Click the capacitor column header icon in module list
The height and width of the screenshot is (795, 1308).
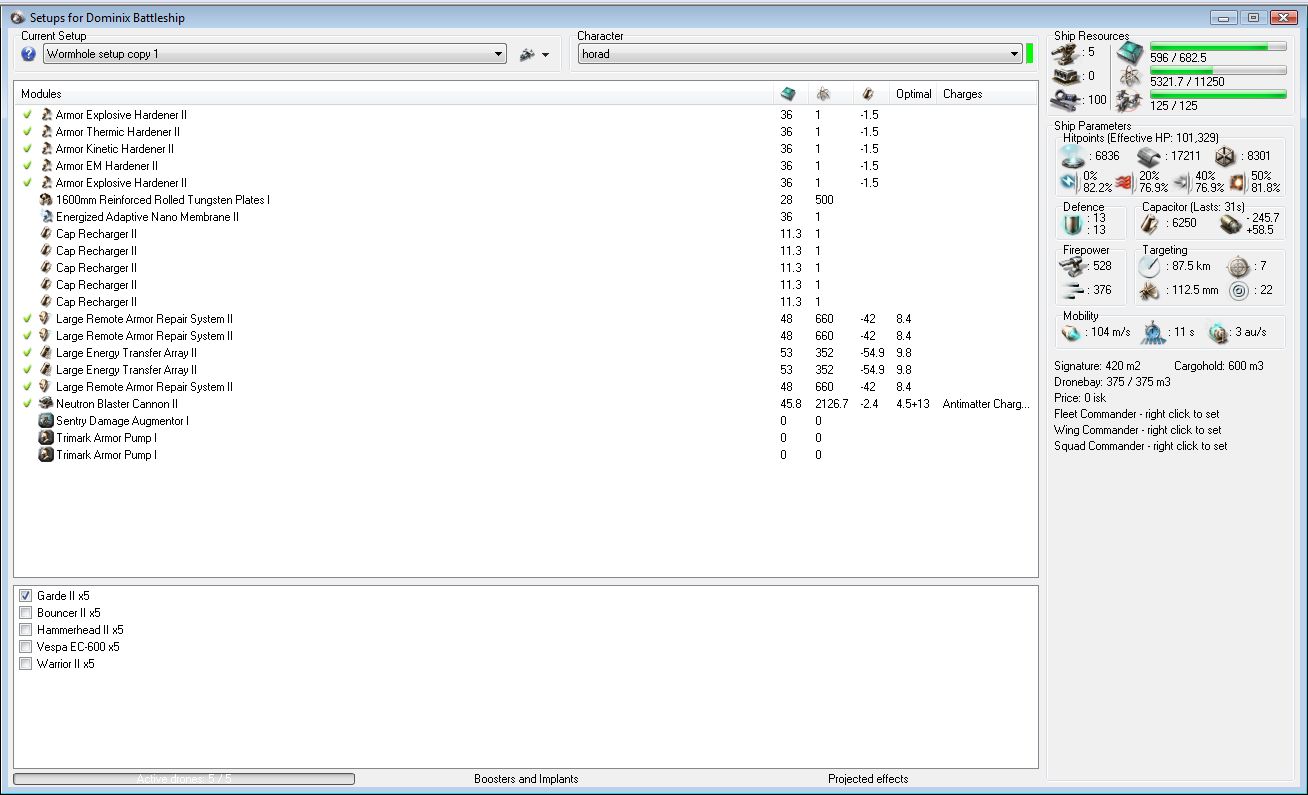(868, 94)
